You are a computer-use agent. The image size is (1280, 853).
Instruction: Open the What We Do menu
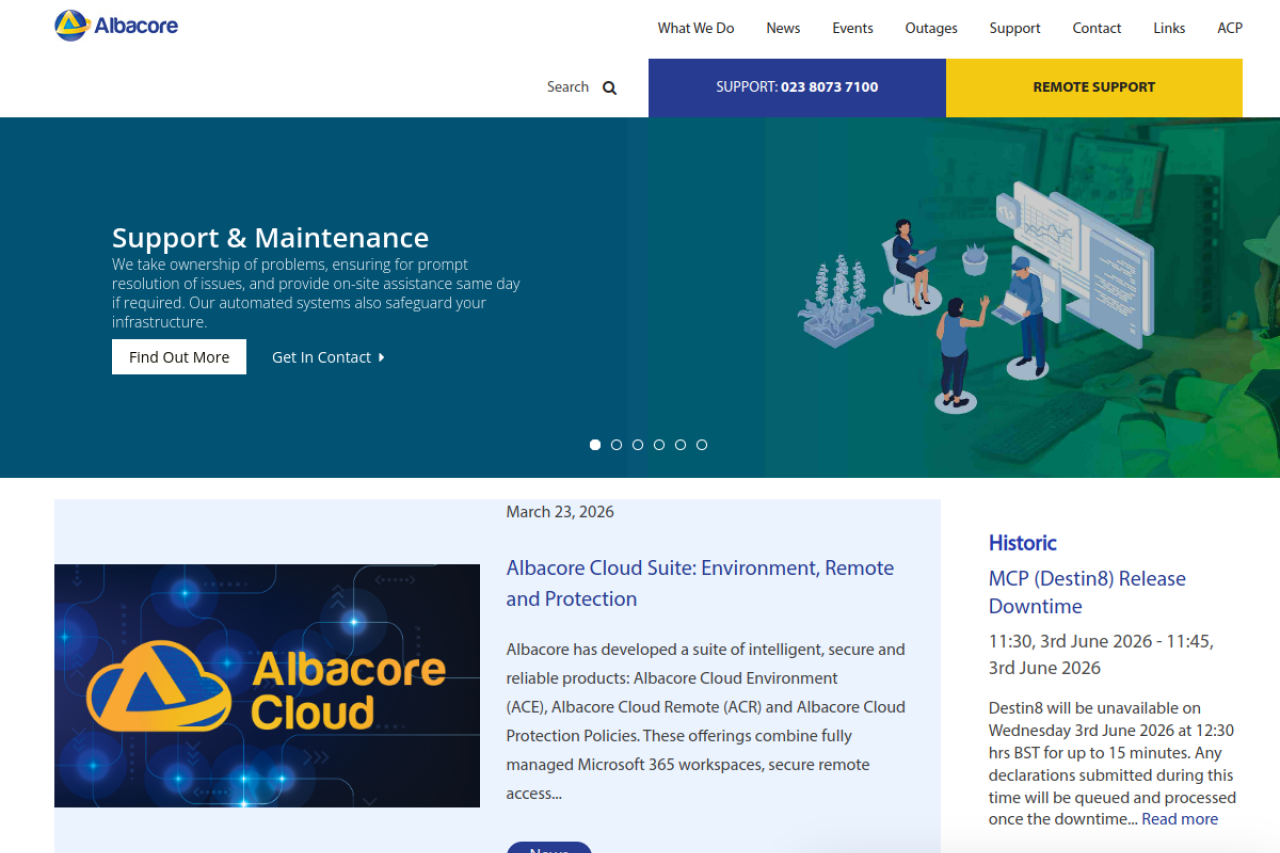(x=696, y=28)
